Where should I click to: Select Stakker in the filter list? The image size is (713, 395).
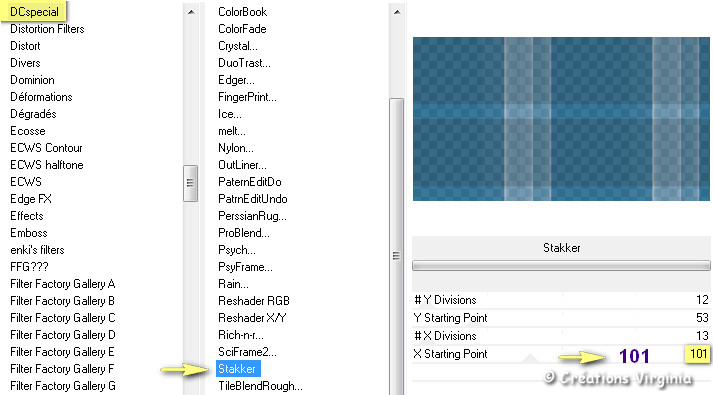coord(238,369)
